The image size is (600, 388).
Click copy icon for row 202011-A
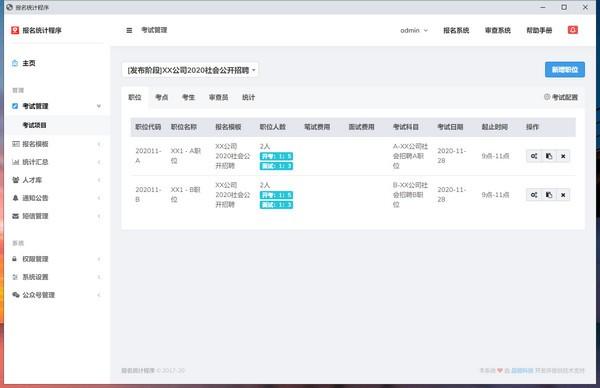click(549, 156)
